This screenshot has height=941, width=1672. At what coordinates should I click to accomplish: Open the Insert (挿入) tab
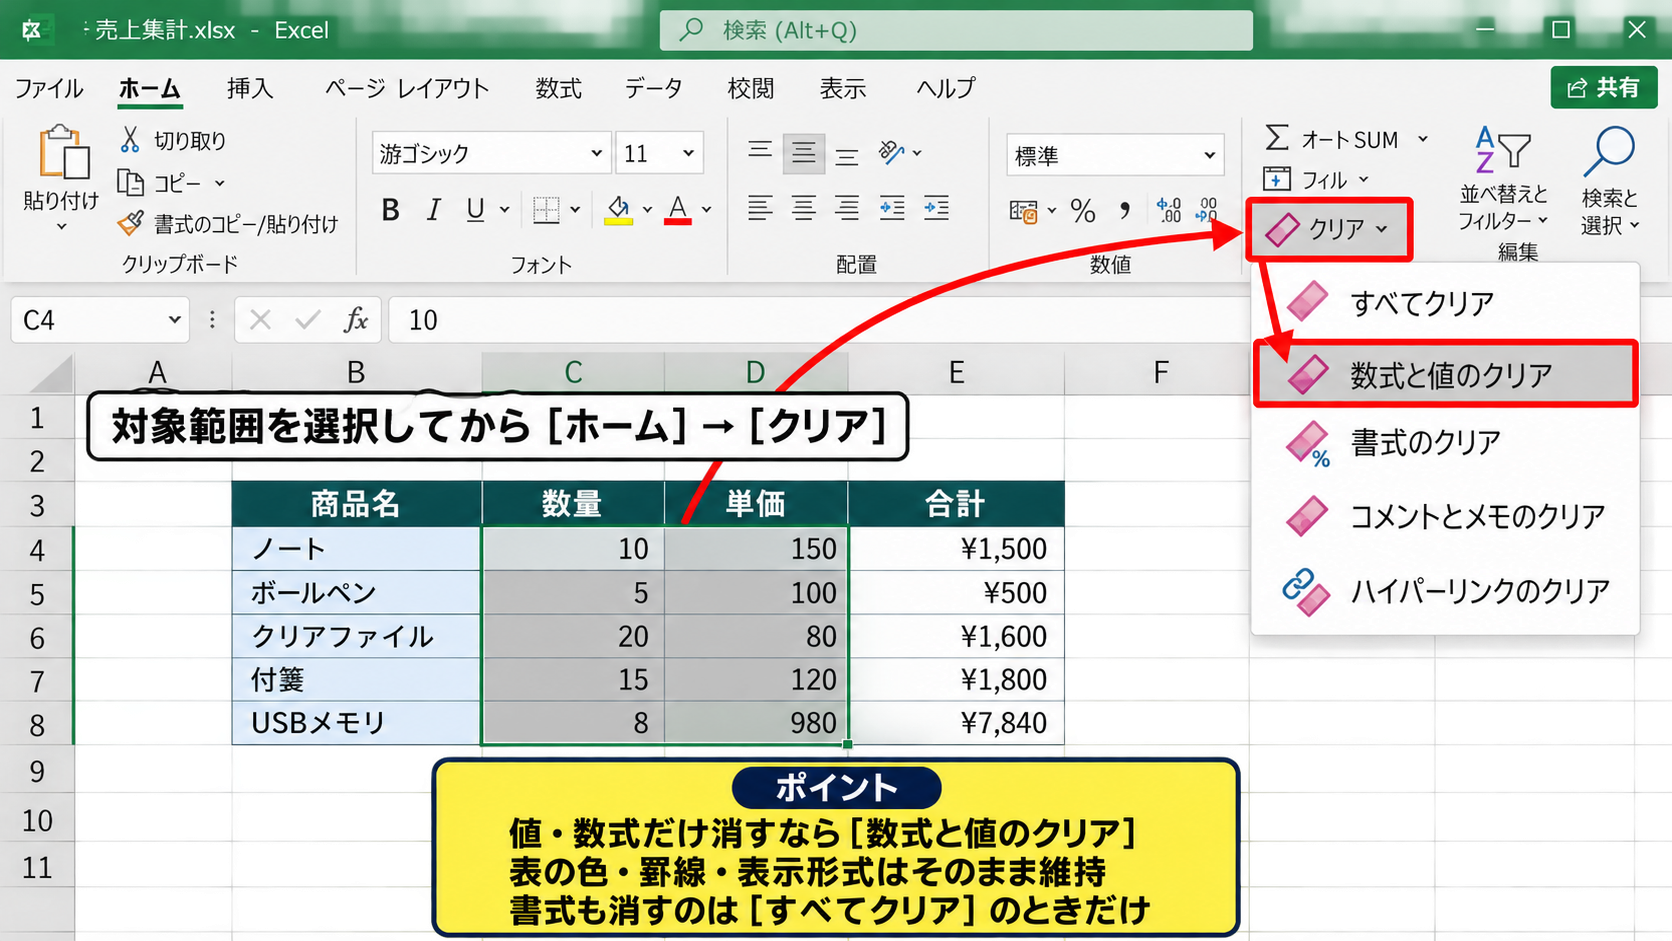249,88
